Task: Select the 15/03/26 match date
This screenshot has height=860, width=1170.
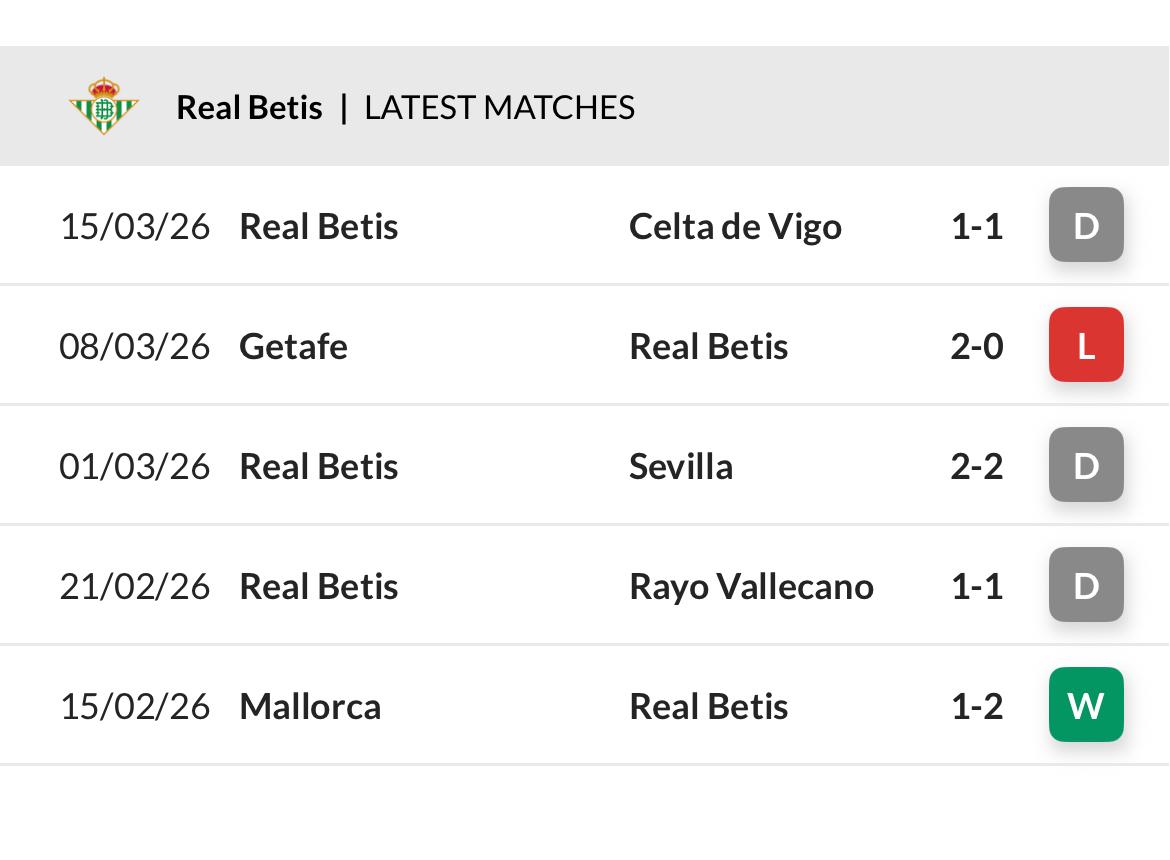Action: tap(135, 227)
